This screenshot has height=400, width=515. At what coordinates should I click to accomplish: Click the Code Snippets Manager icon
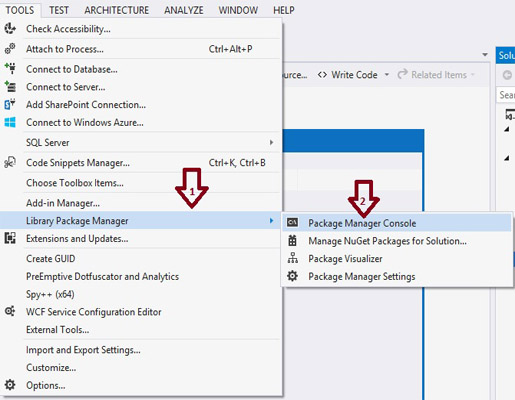10,162
